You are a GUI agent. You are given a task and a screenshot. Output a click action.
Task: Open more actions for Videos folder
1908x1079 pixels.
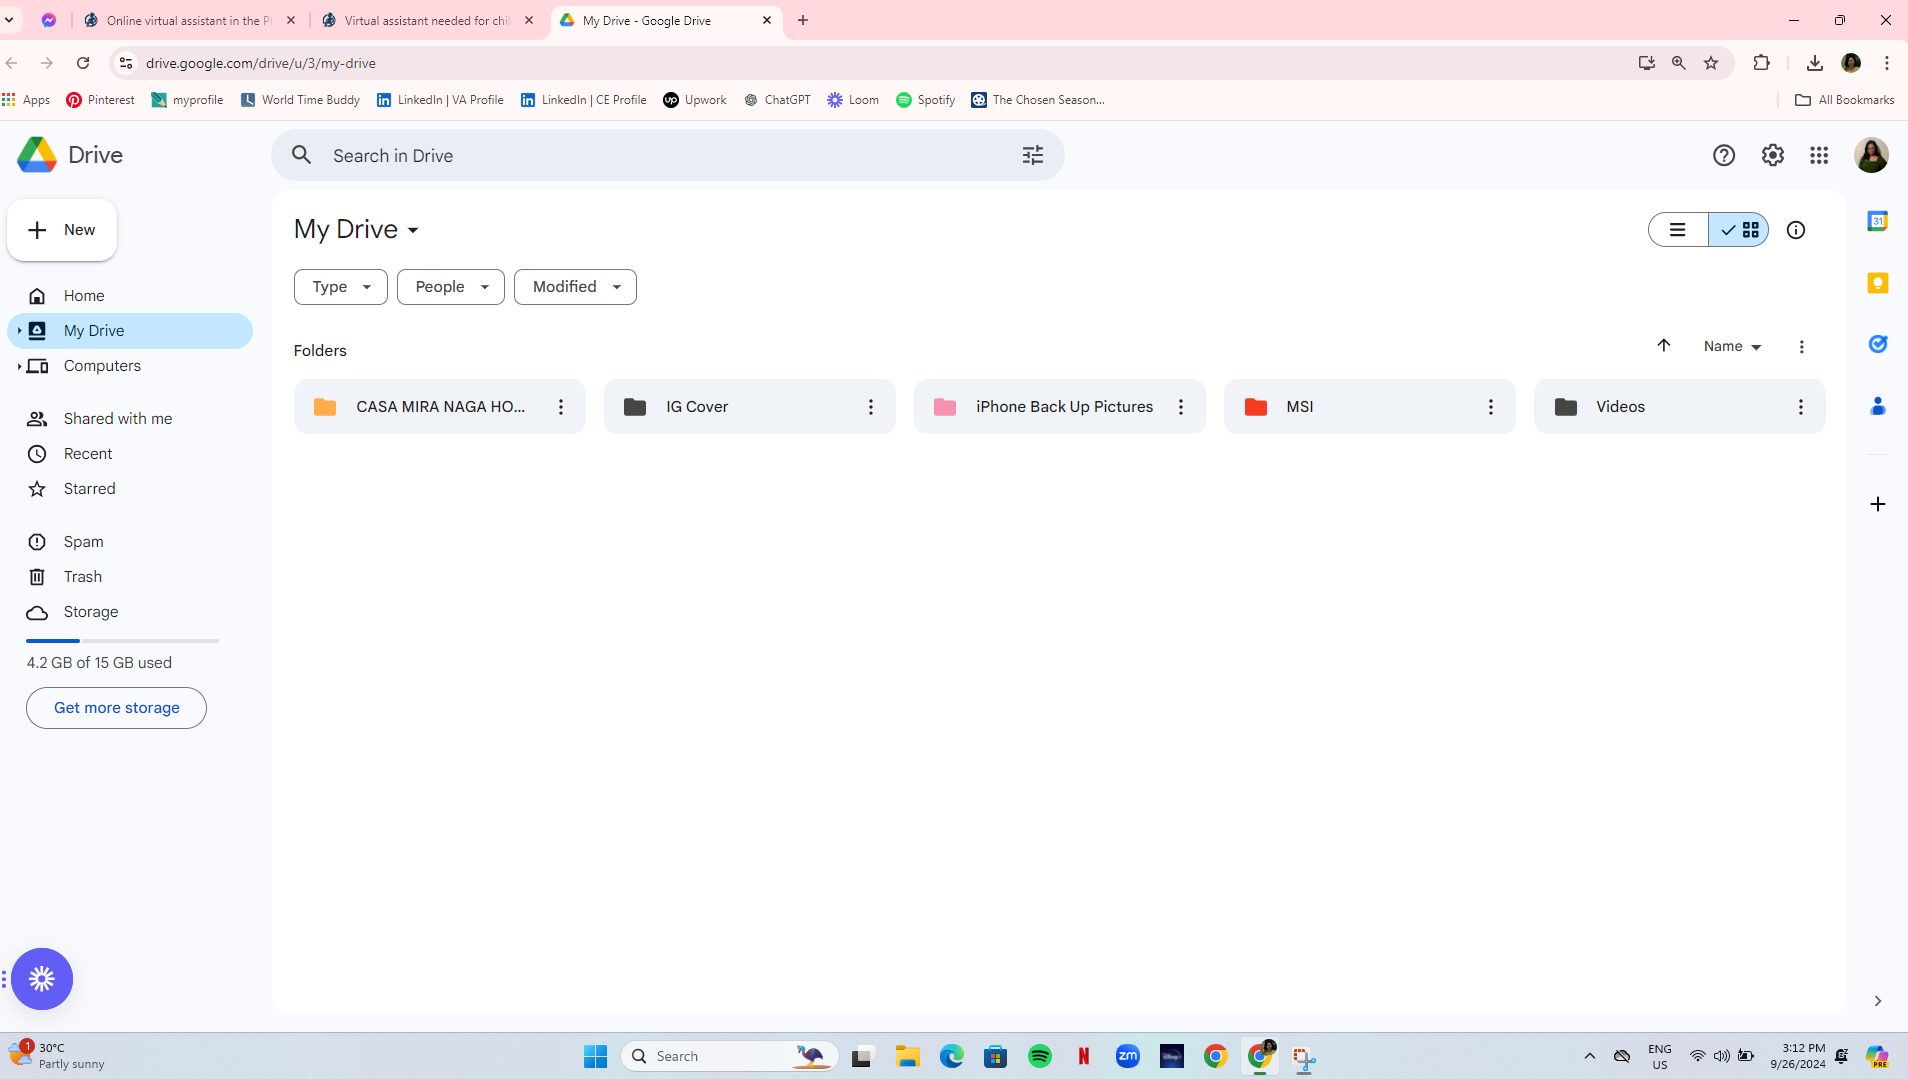[1801, 407]
